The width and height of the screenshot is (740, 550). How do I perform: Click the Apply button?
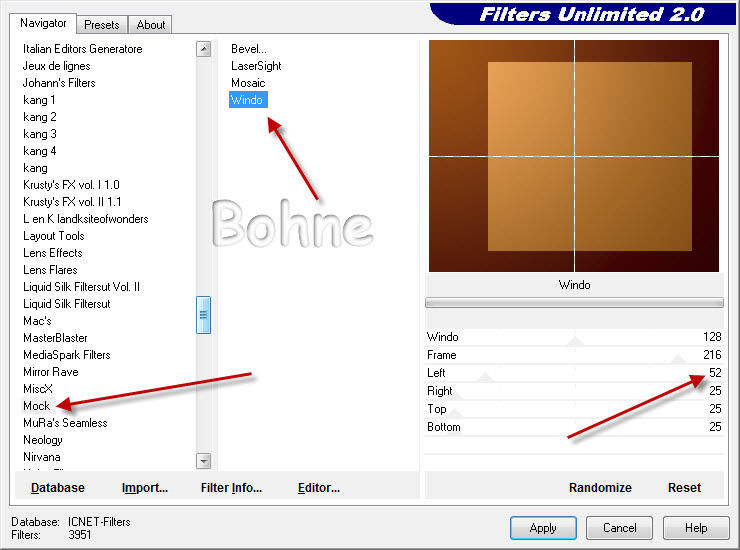[543, 527]
